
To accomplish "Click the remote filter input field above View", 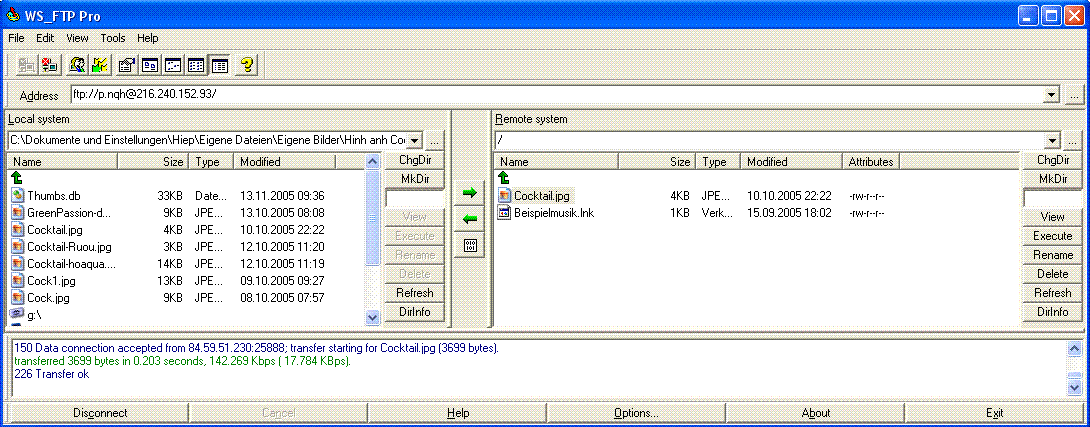I will 1052,198.
